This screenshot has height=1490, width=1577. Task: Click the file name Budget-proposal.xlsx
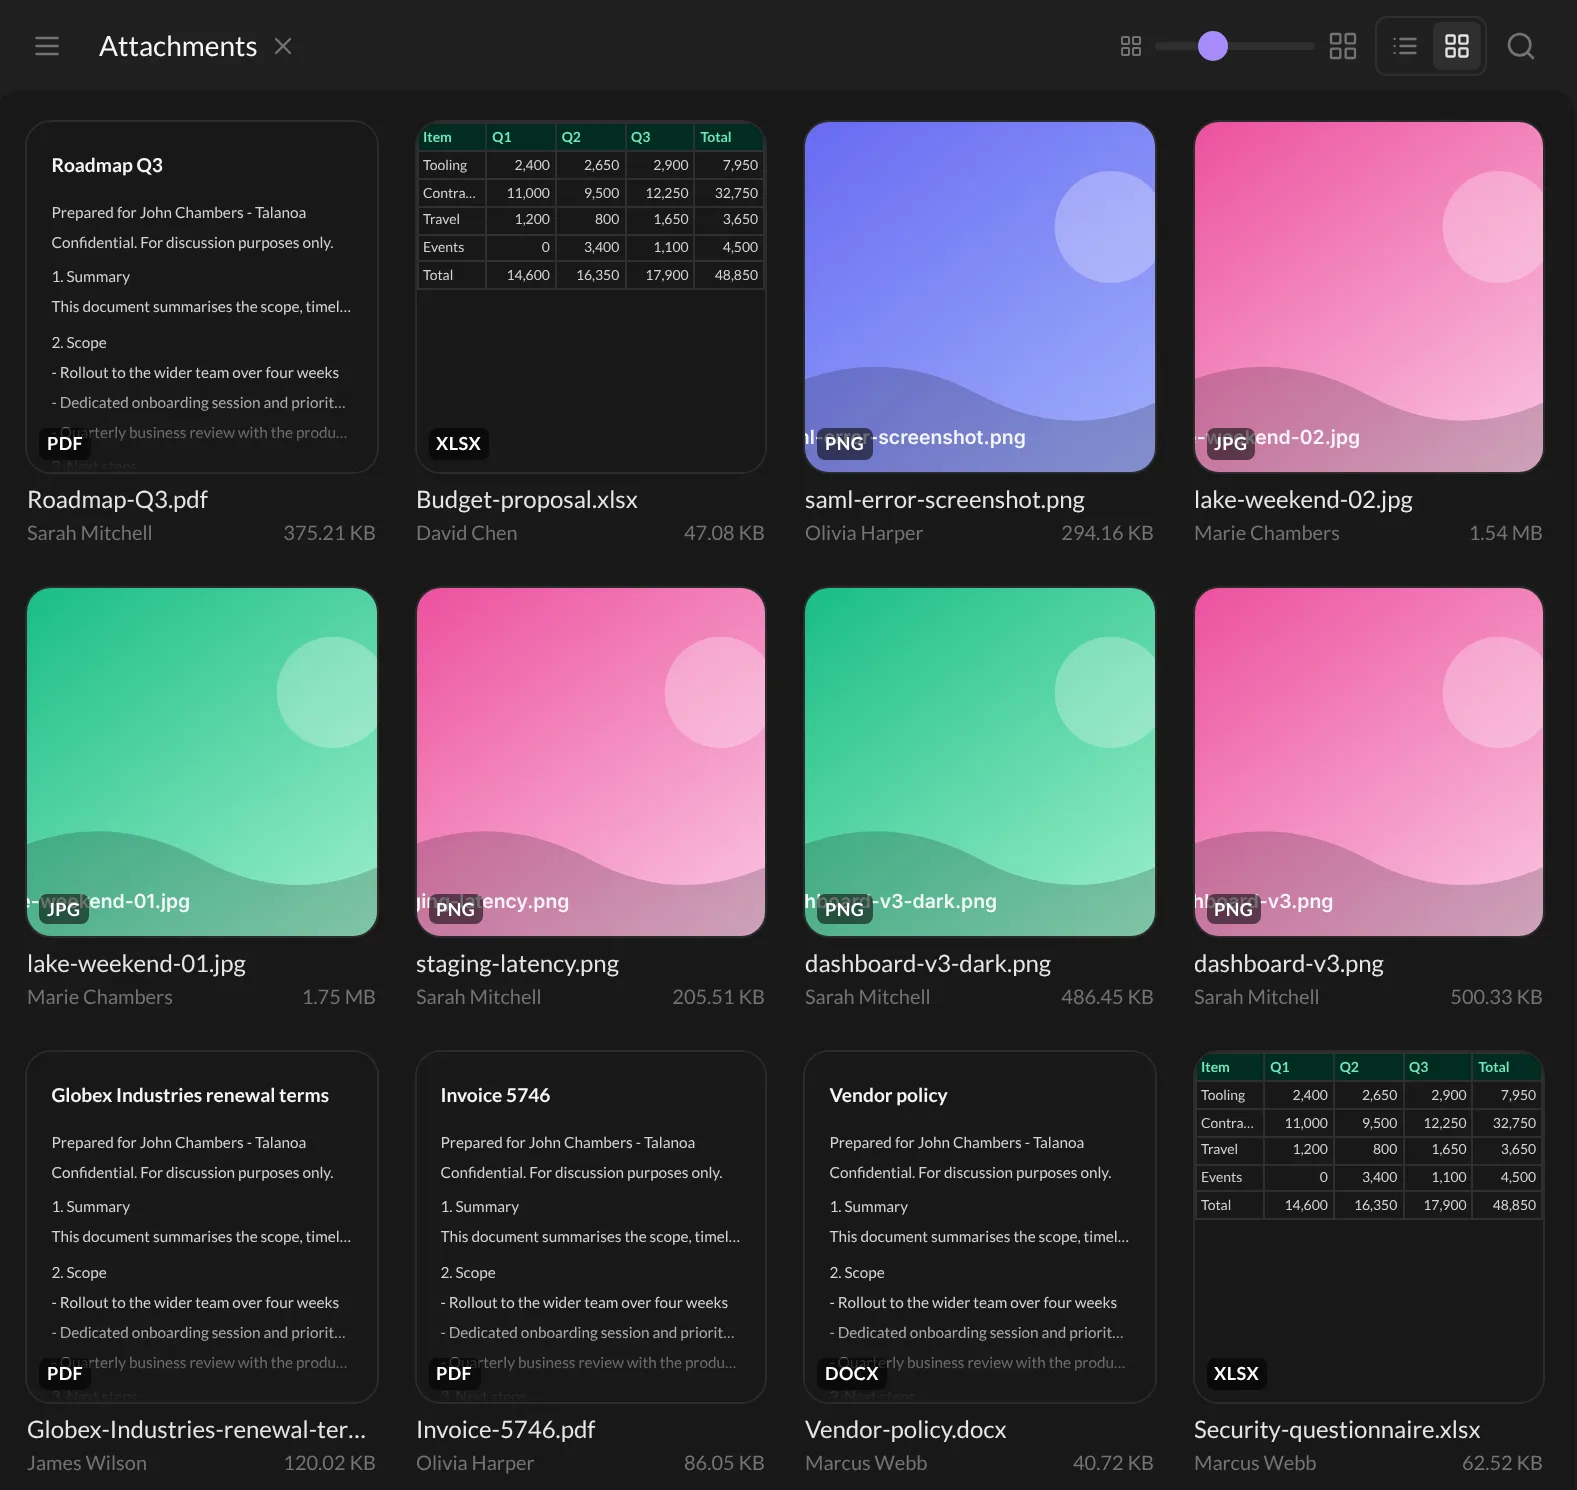point(527,499)
